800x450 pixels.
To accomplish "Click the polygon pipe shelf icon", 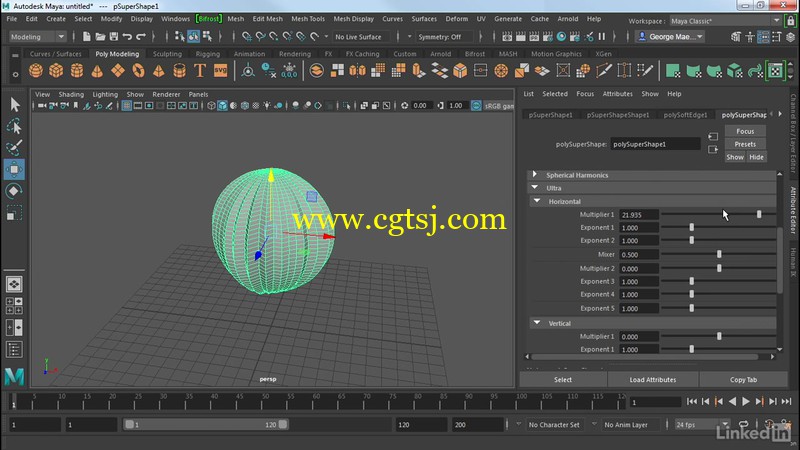I will [179, 70].
